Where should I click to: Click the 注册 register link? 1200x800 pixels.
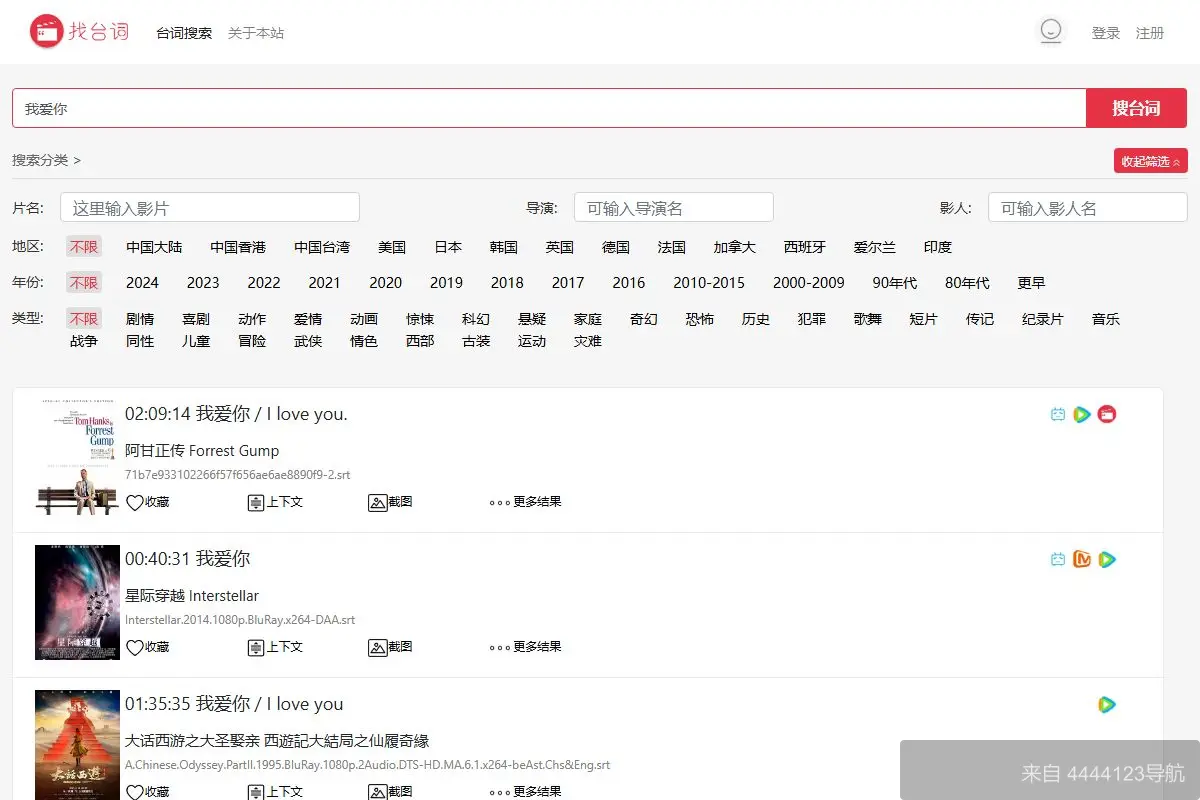tap(1150, 33)
